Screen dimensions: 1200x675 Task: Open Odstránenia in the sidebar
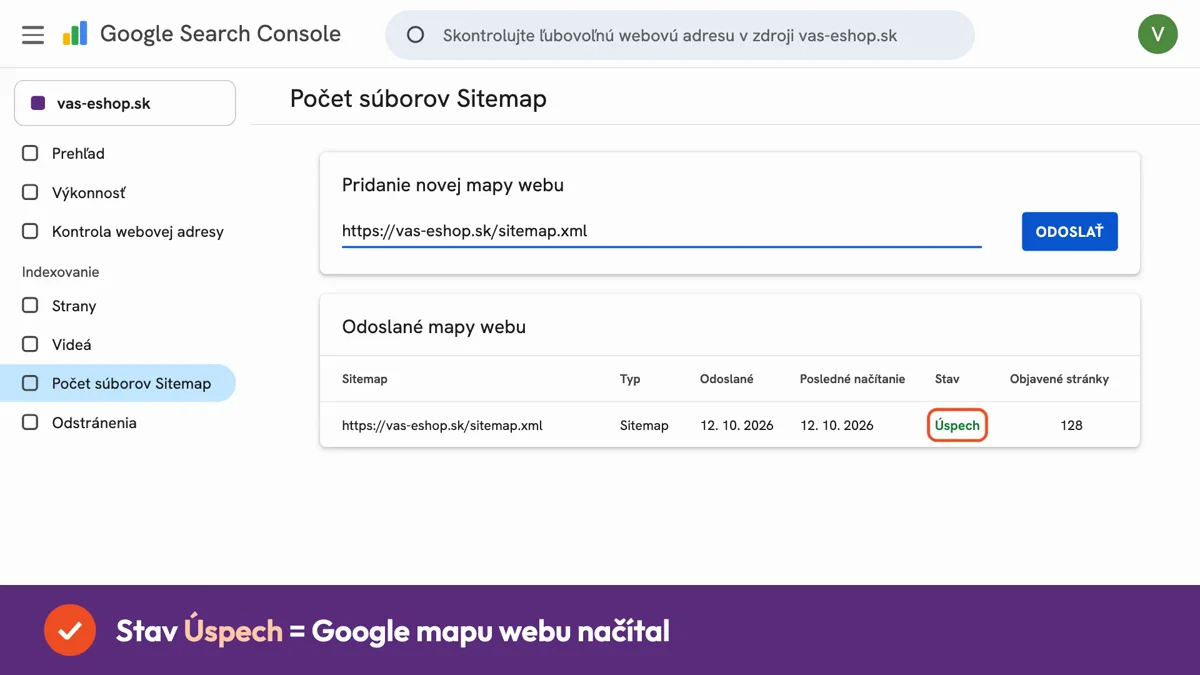click(118, 422)
